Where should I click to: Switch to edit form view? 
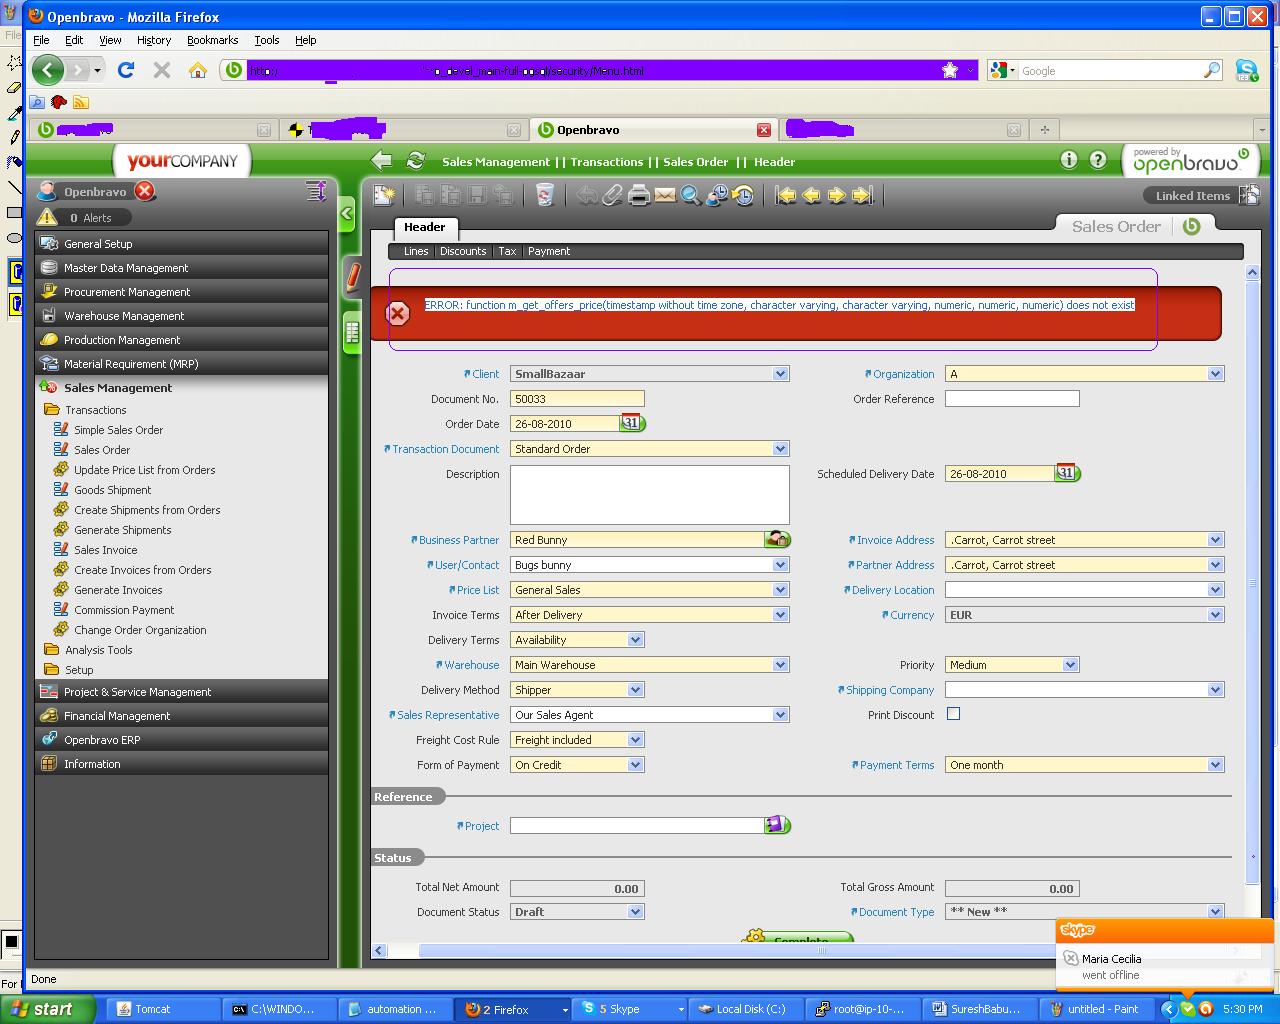tap(352, 277)
